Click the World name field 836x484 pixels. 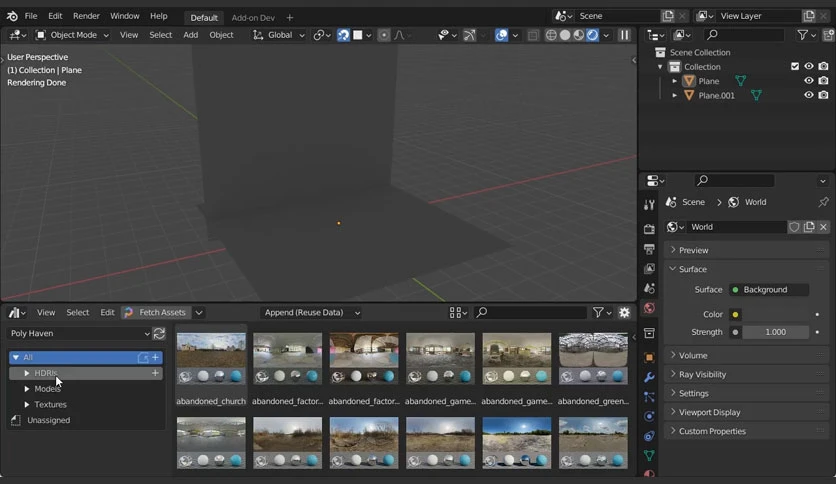(737, 227)
